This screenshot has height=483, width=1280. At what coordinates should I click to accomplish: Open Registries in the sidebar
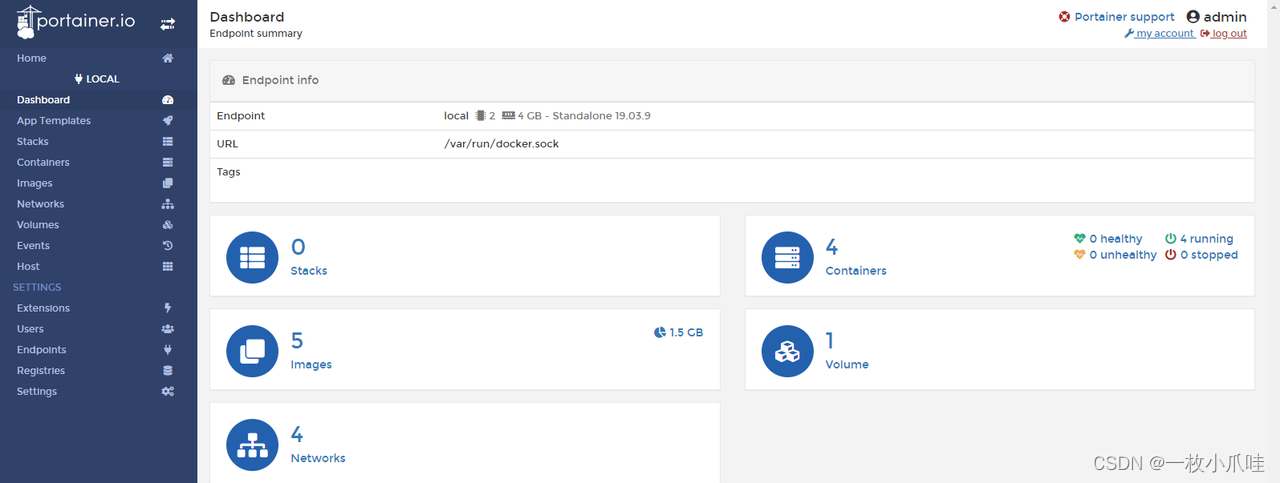pos(98,371)
